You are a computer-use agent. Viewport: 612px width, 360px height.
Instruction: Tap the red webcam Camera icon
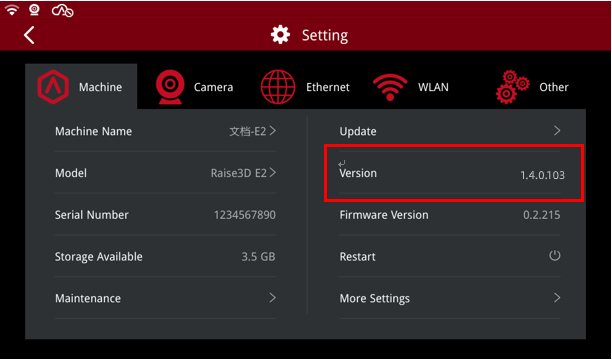tap(170, 87)
